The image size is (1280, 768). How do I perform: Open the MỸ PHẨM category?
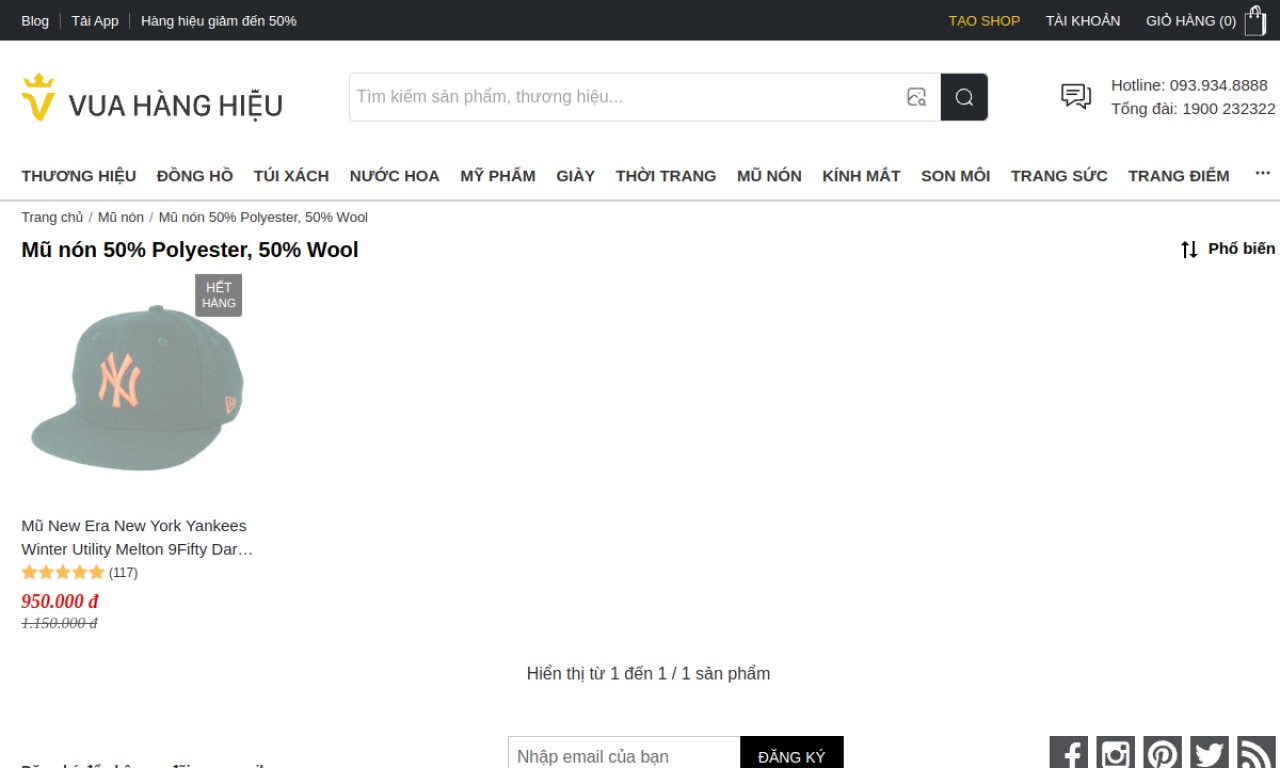click(498, 176)
